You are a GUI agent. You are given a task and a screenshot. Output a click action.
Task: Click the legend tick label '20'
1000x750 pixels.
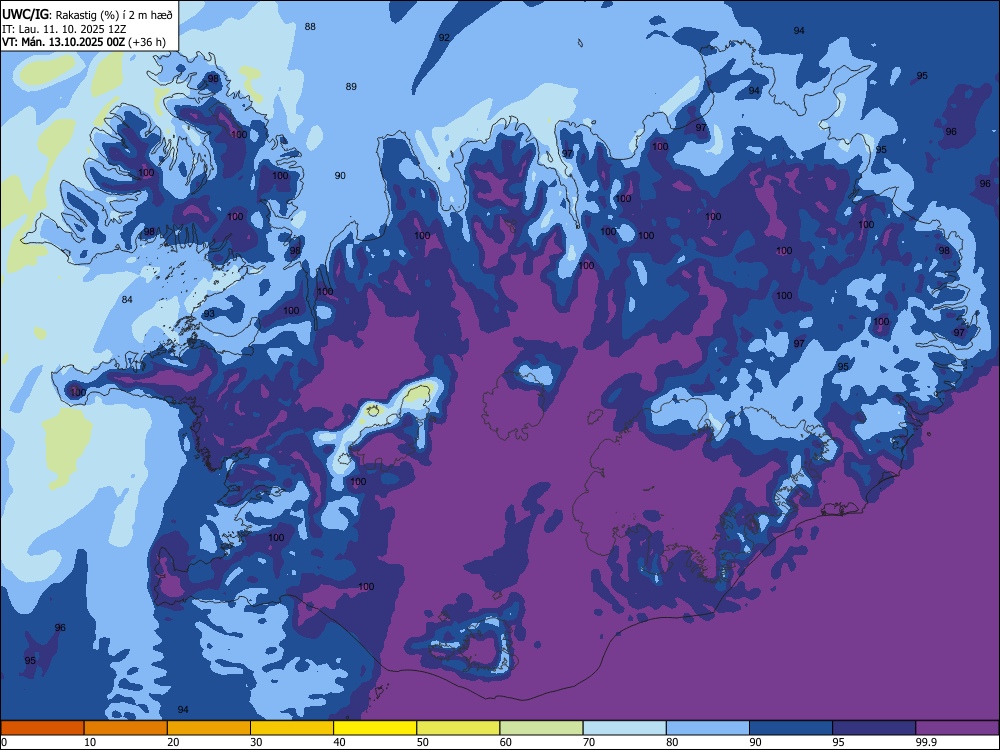(173, 742)
